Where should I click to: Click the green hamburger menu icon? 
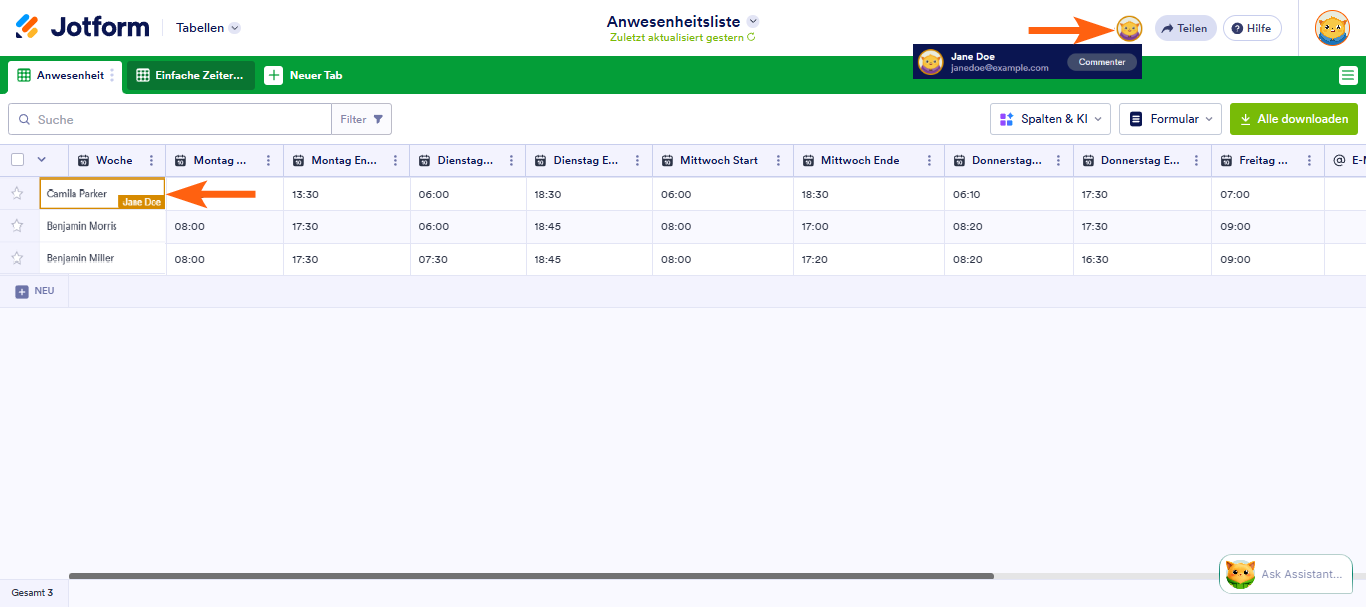click(x=1348, y=75)
